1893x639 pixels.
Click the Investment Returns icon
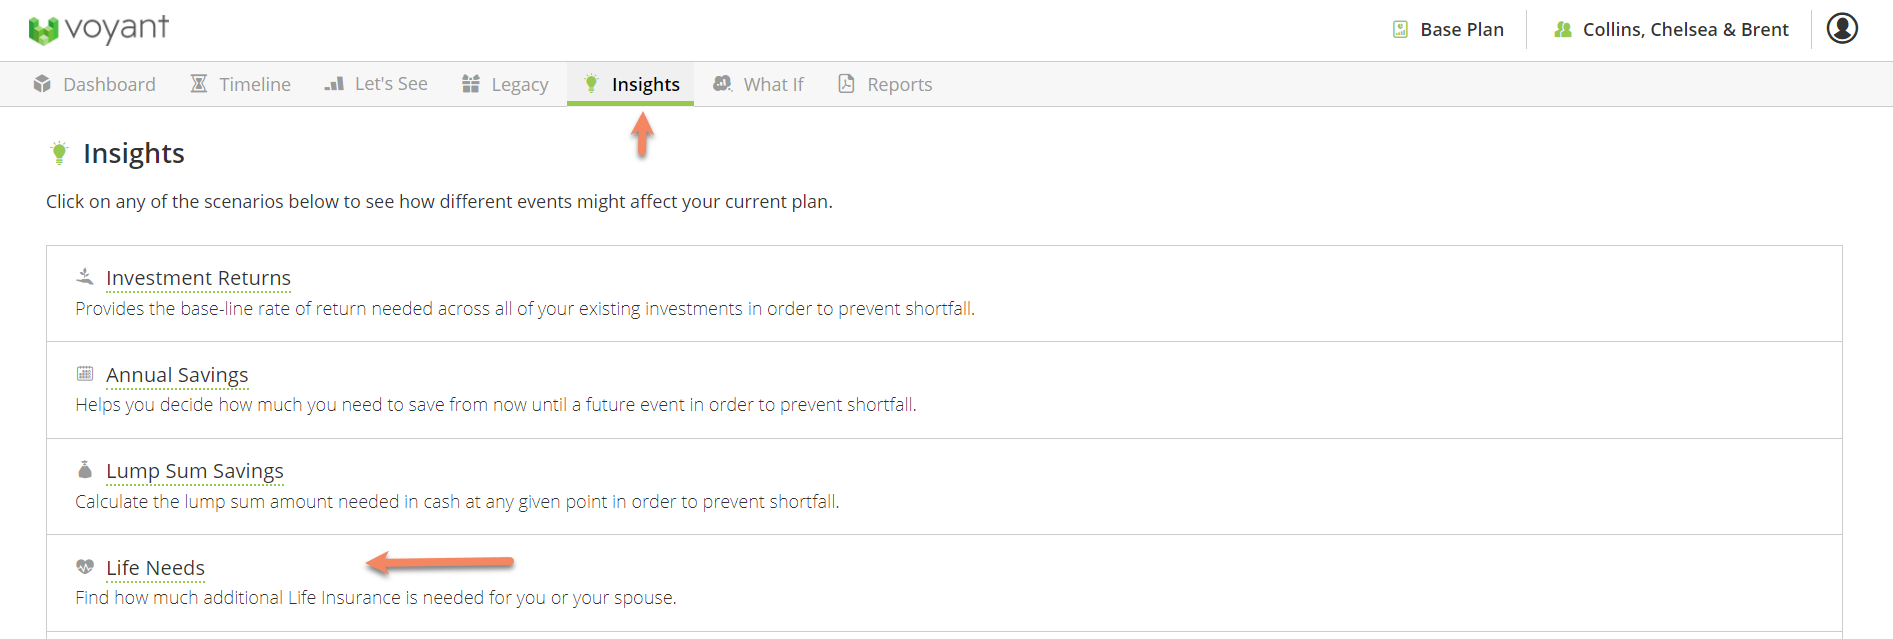[x=85, y=276]
